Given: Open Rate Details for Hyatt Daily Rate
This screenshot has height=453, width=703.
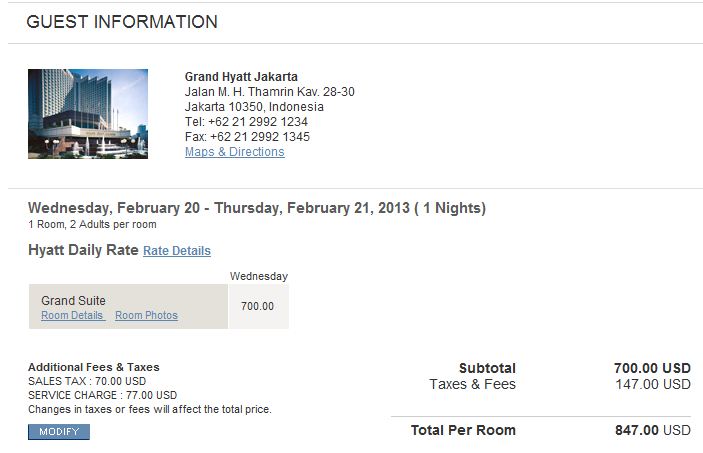Looking at the screenshot, I should pyautogui.click(x=177, y=251).
